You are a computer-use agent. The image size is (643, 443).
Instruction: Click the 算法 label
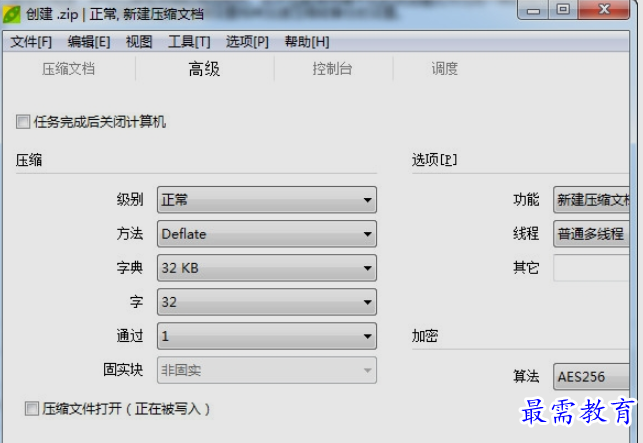point(526,377)
